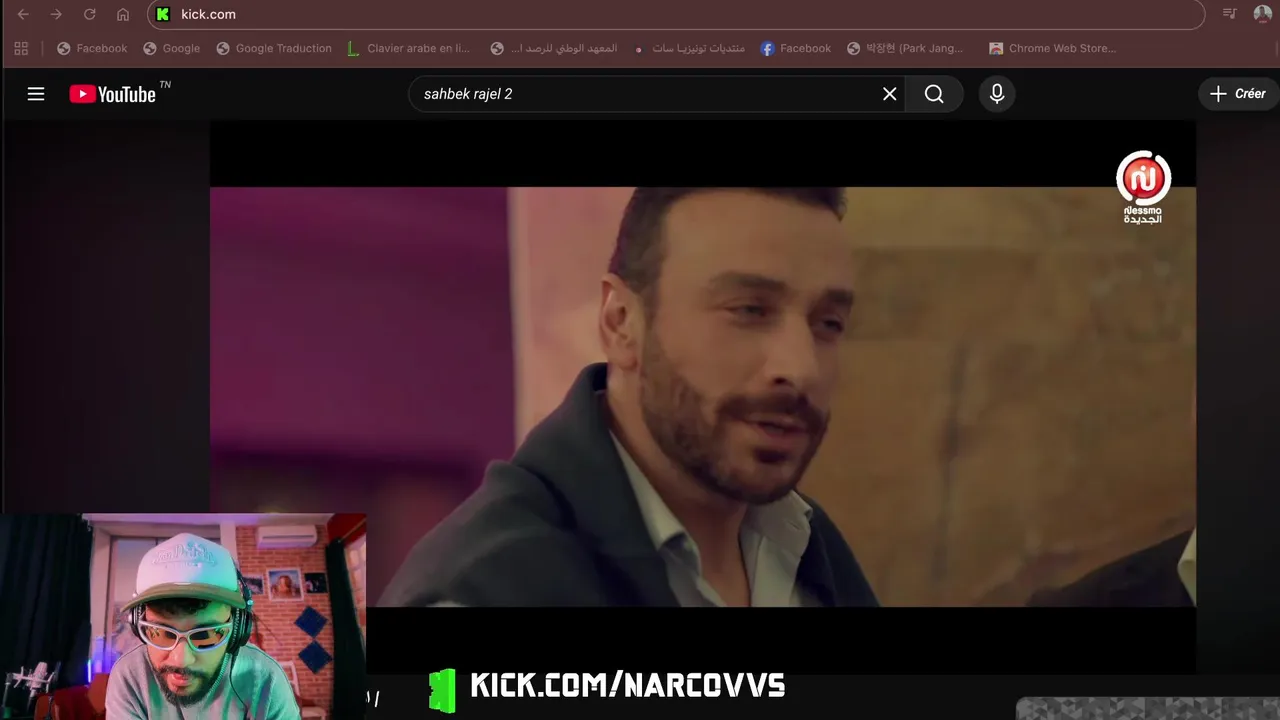Open the Park Jang... bookmark

pos(905,48)
